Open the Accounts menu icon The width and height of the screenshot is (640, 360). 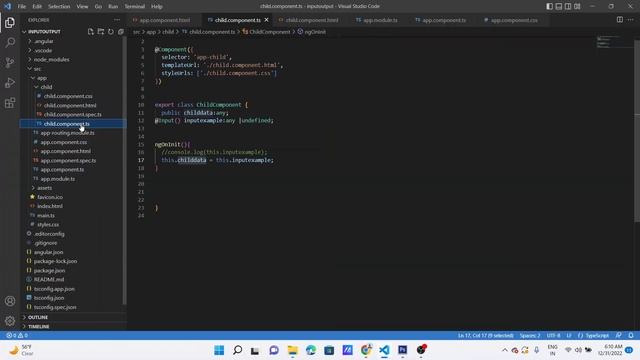pyautogui.click(x=10, y=301)
